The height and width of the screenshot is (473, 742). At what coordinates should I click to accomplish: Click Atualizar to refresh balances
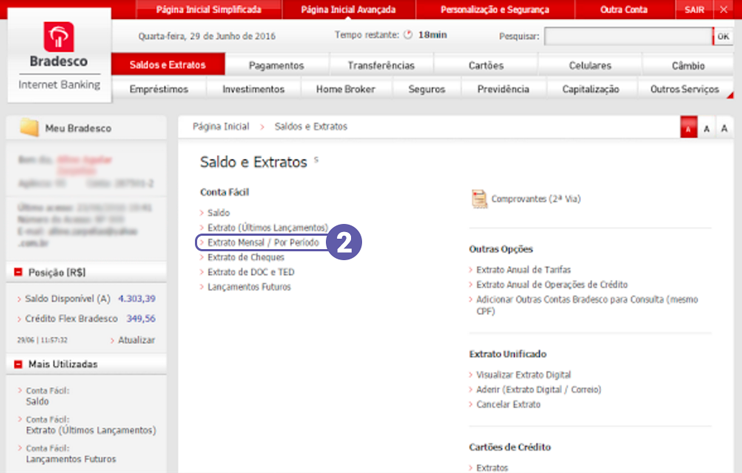pos(136,340)
